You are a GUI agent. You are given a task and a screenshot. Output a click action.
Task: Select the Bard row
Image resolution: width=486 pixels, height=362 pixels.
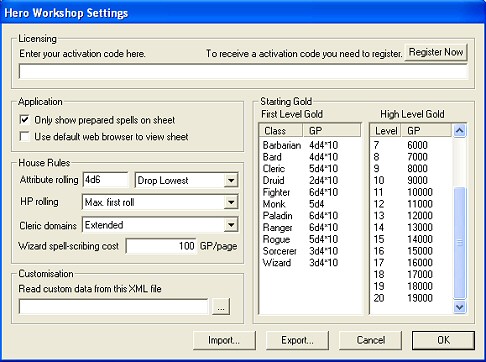[310, 157]
